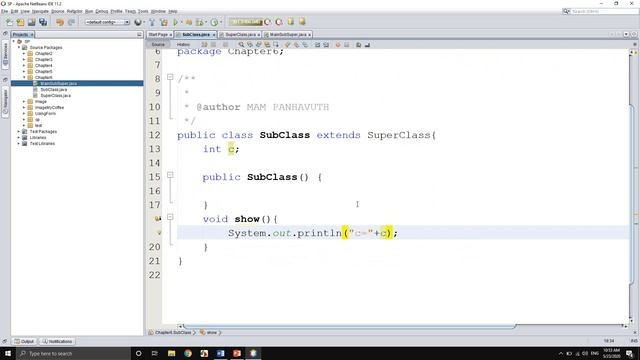Click the Chrome icon in the taskbar
This screenshot has width=640, height=360.
click(x=188, y=353)
